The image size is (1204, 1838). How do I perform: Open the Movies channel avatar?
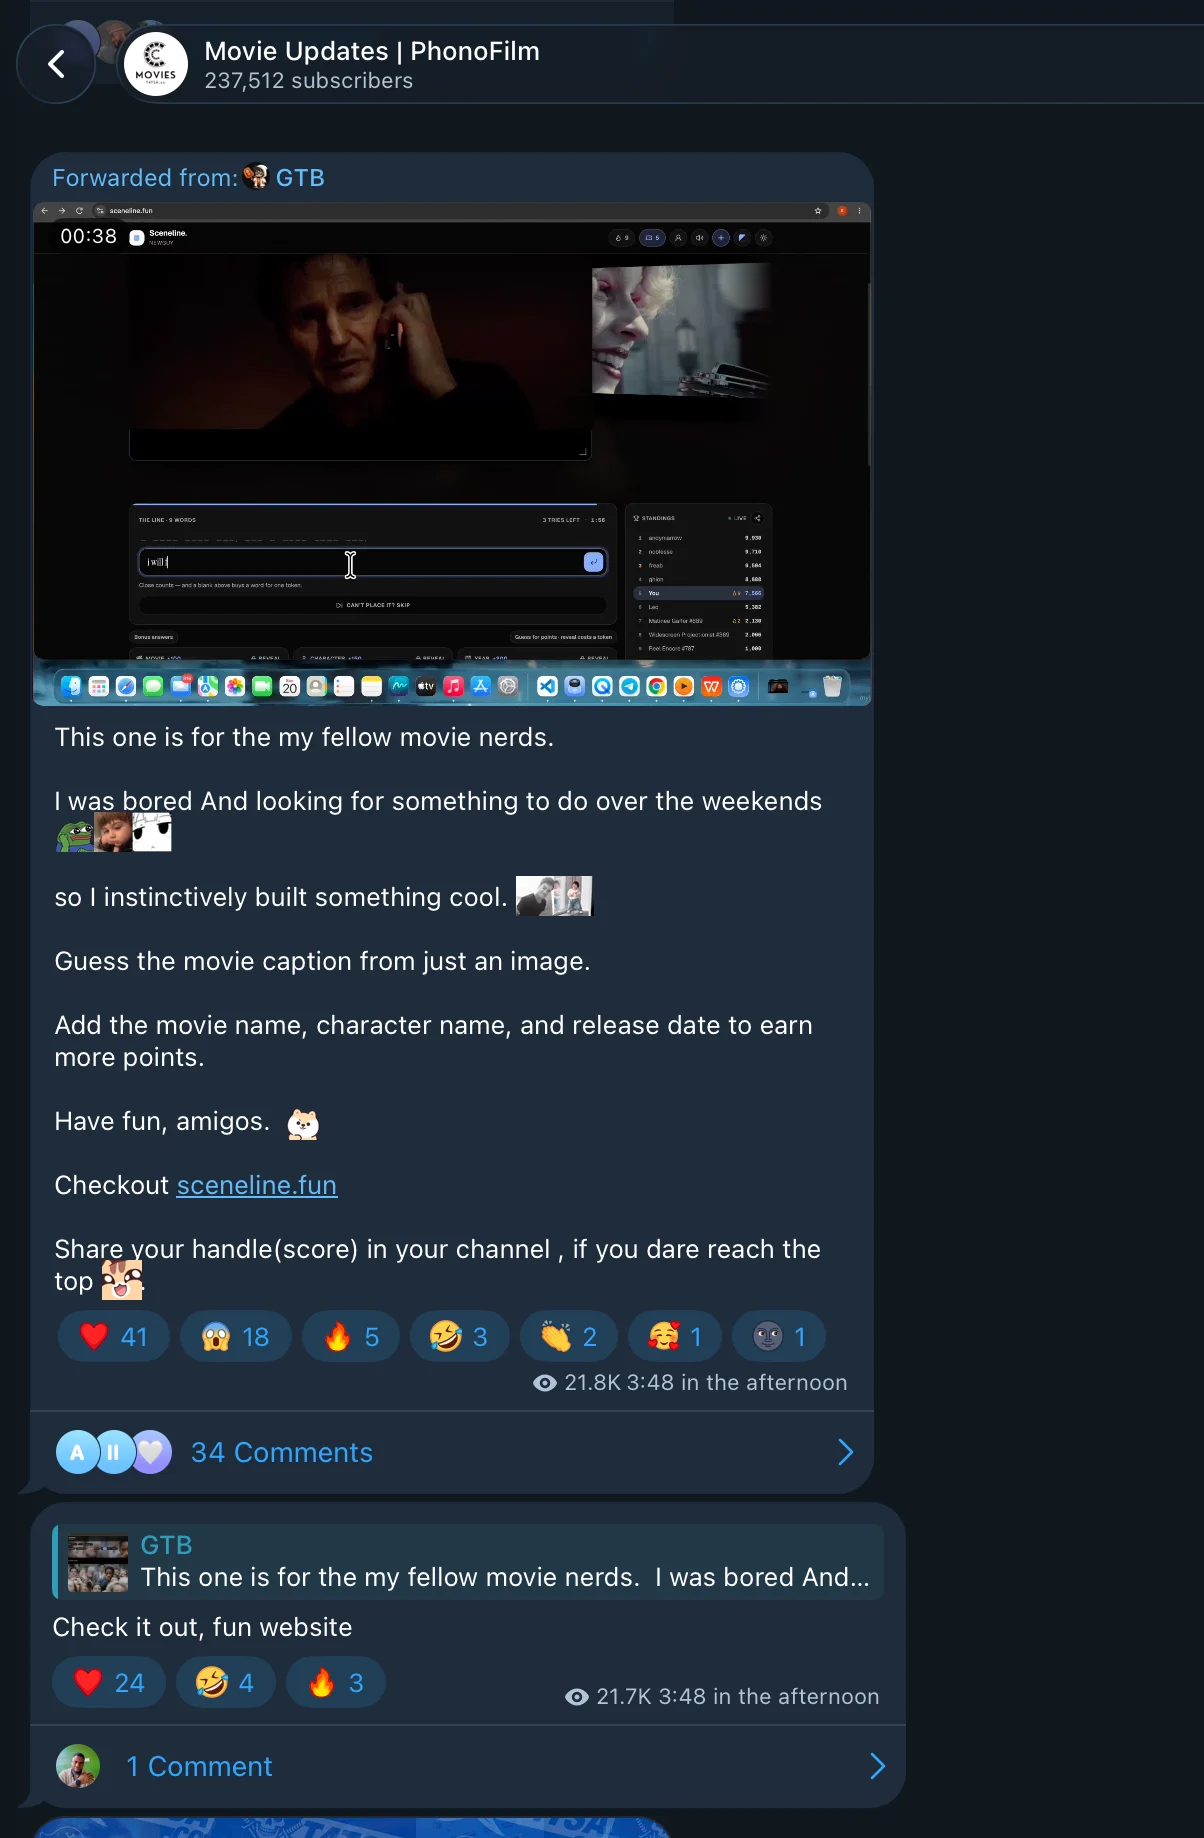155,65
